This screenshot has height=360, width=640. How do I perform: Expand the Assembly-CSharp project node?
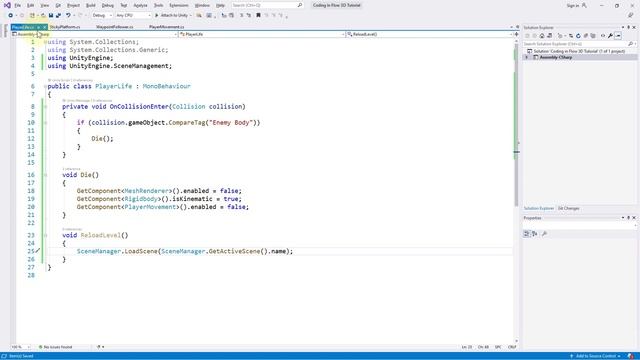pos(527,58)
